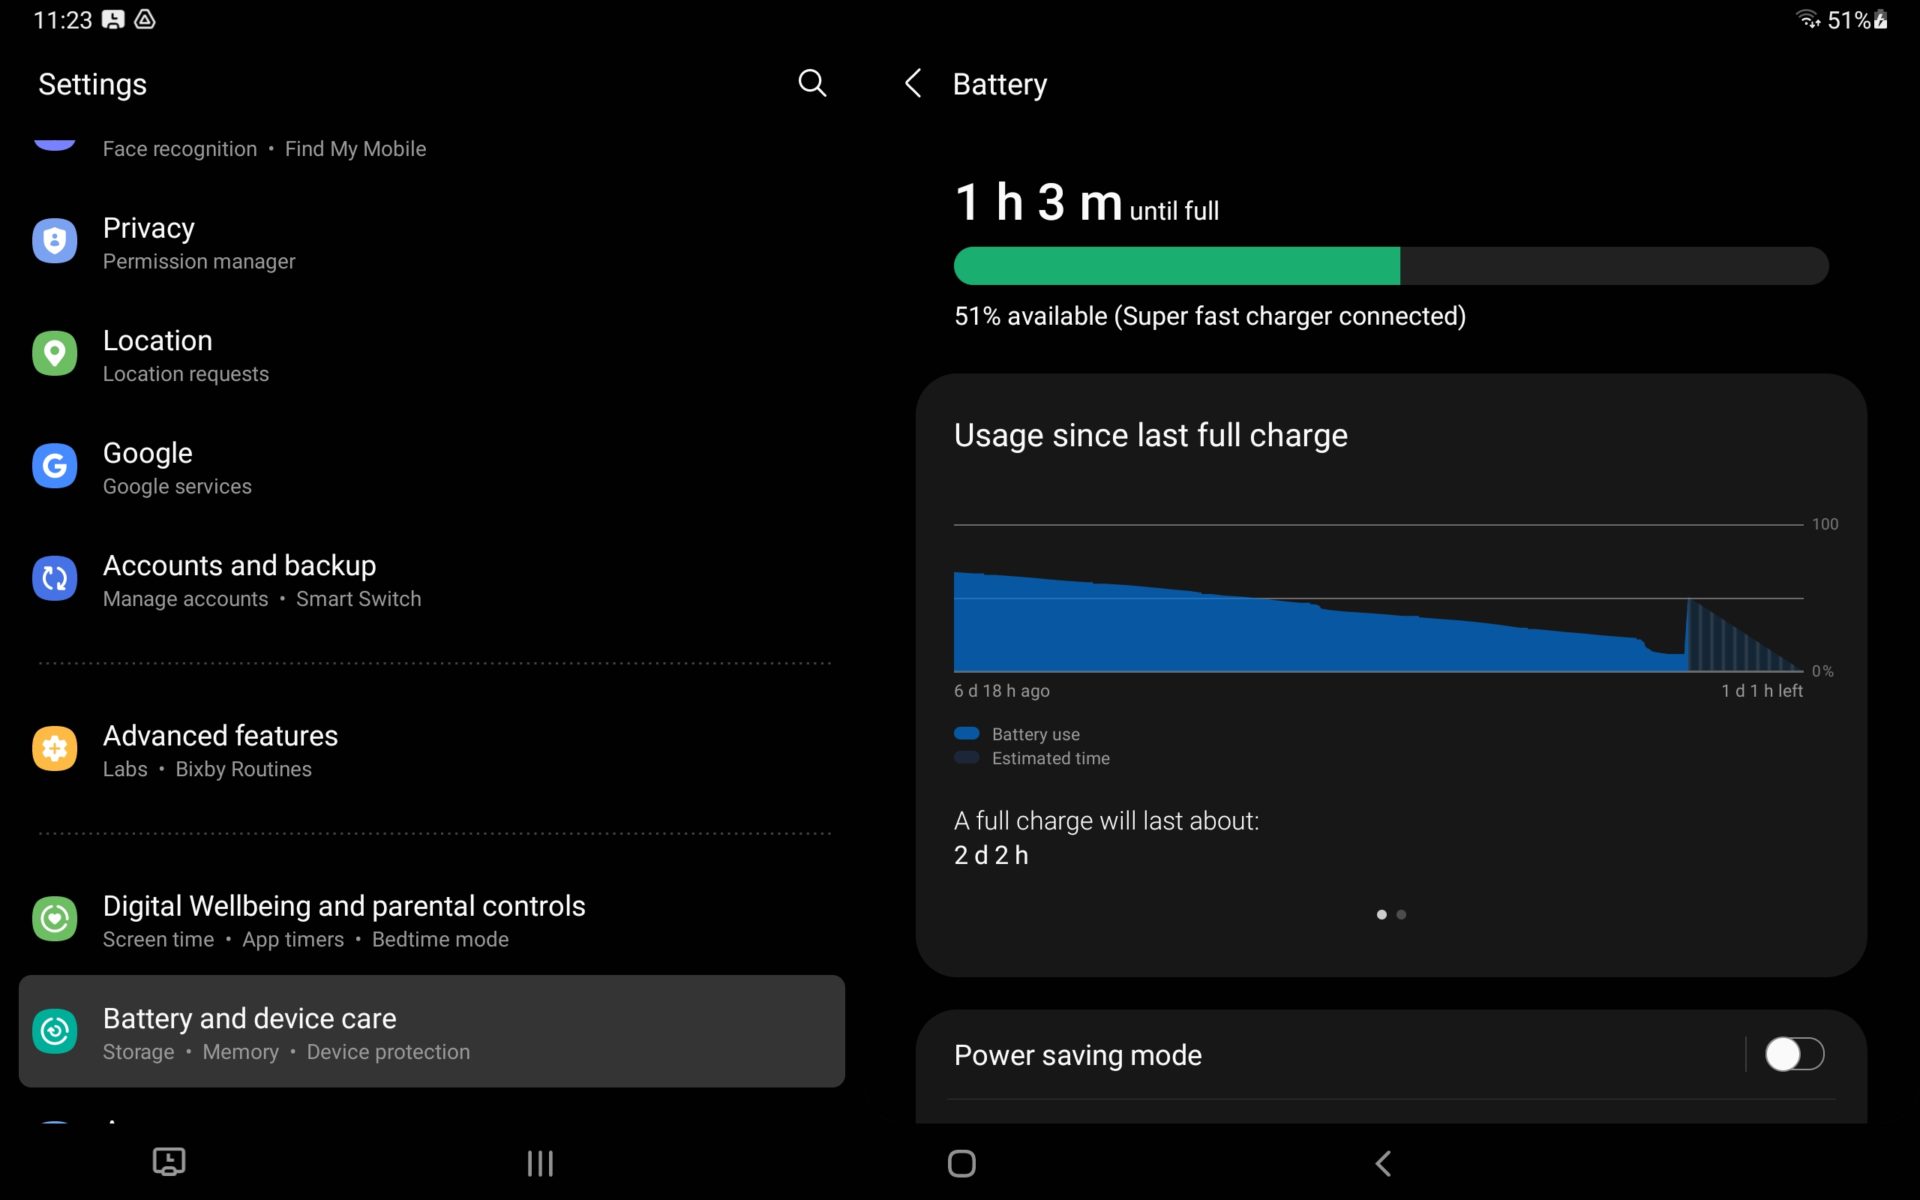Open search in Settings
The image size is (1920, 1200).
(812, 83)
